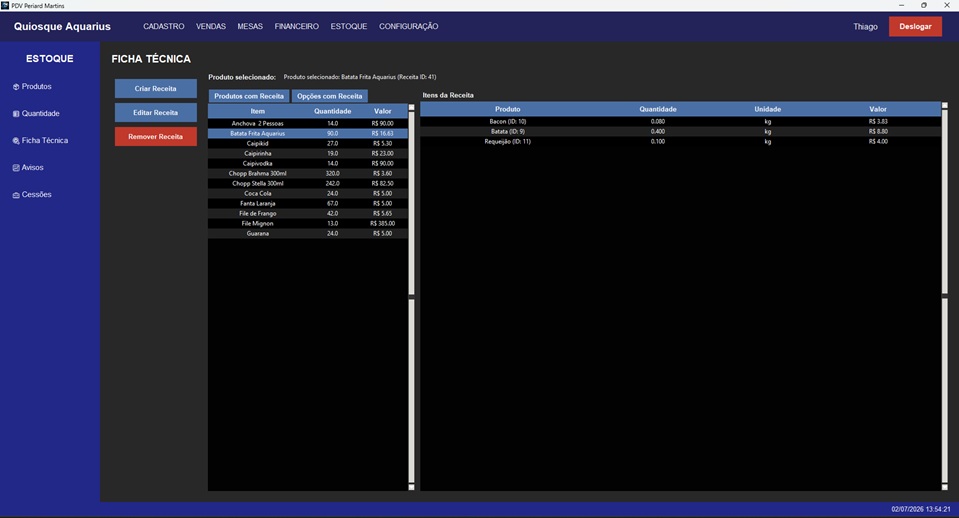The width and height of the screenshot is (959, 518).
Task: Sort recipe list by Item column header
Action: click(257, 111)
